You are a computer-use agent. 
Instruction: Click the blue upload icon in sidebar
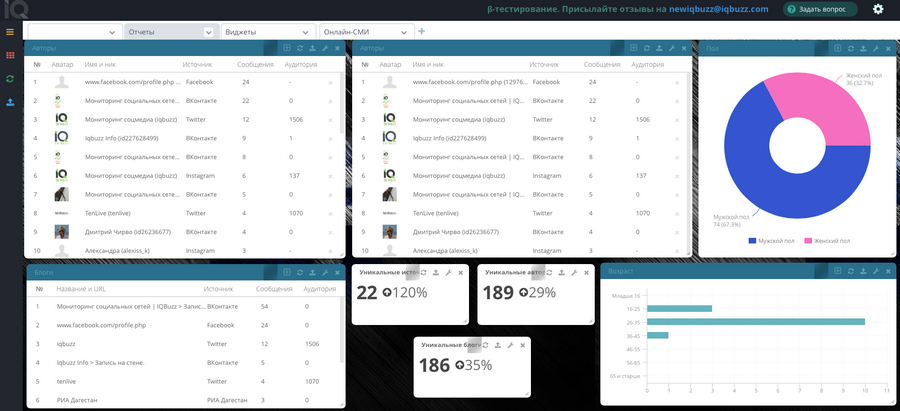pos(10,102)
